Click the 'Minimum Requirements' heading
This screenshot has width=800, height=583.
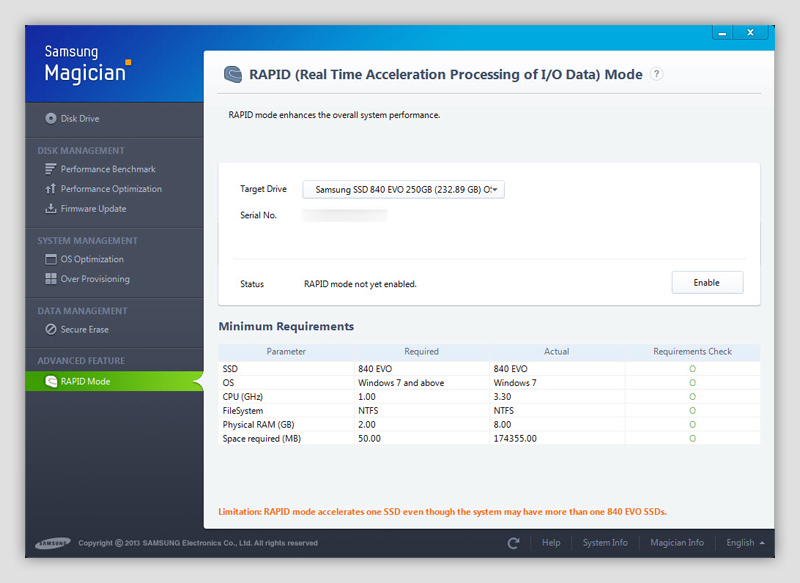pos(286,326)
